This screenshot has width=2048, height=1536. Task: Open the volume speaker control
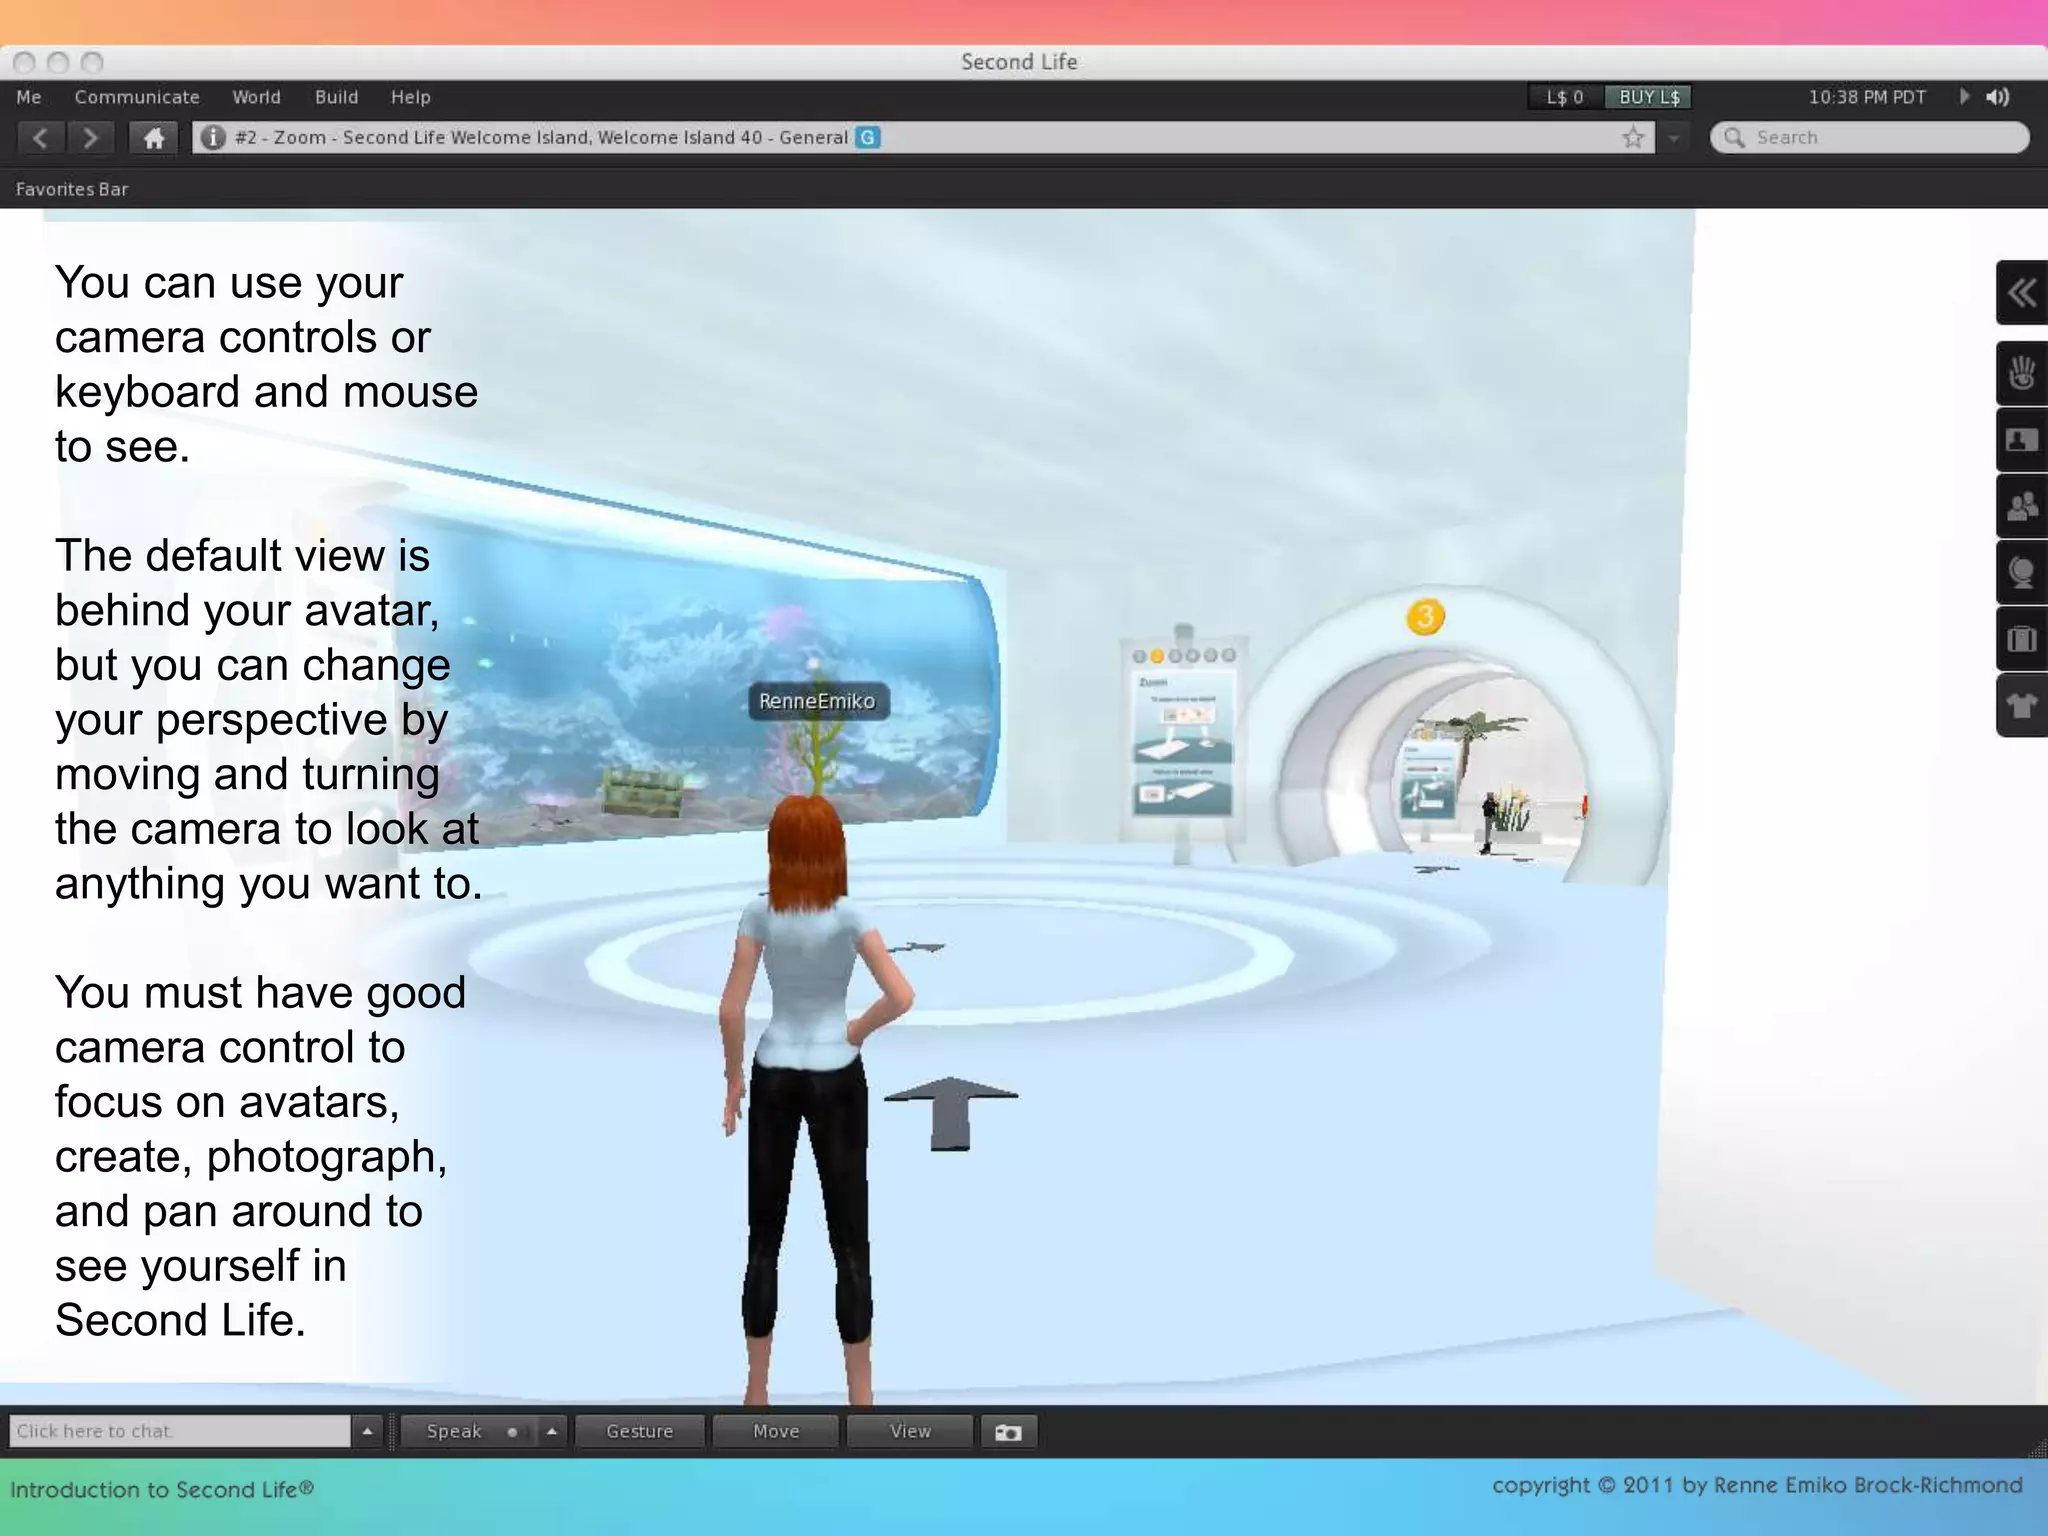[1998, 97]
